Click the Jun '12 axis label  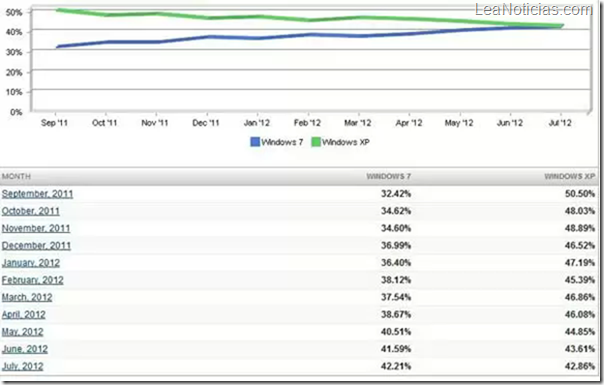510,123
